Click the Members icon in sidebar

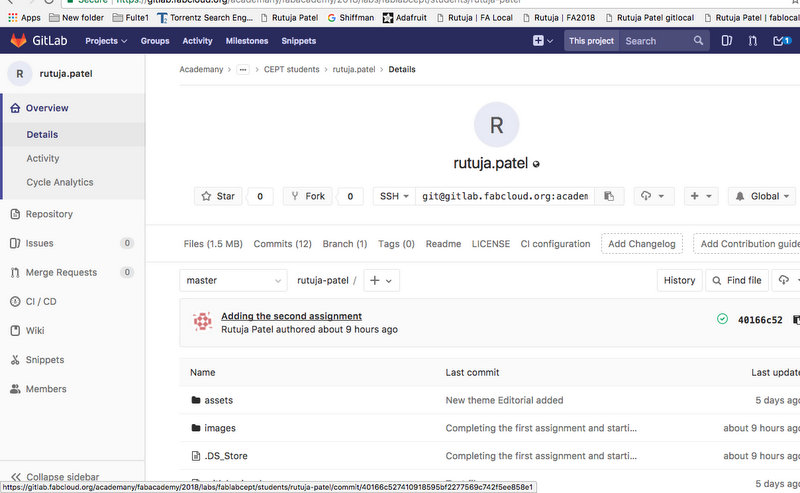click(x=15, y=389)
